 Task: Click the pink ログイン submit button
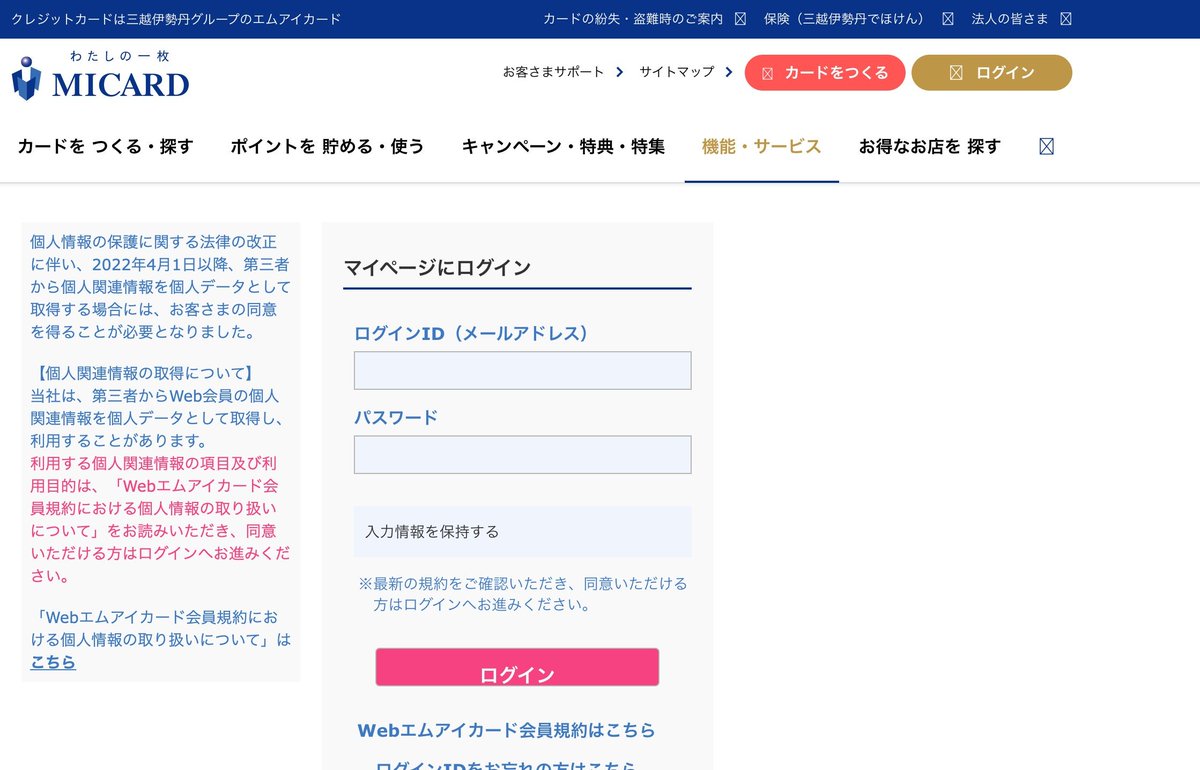pyautogui.click(x=517, y=668)
